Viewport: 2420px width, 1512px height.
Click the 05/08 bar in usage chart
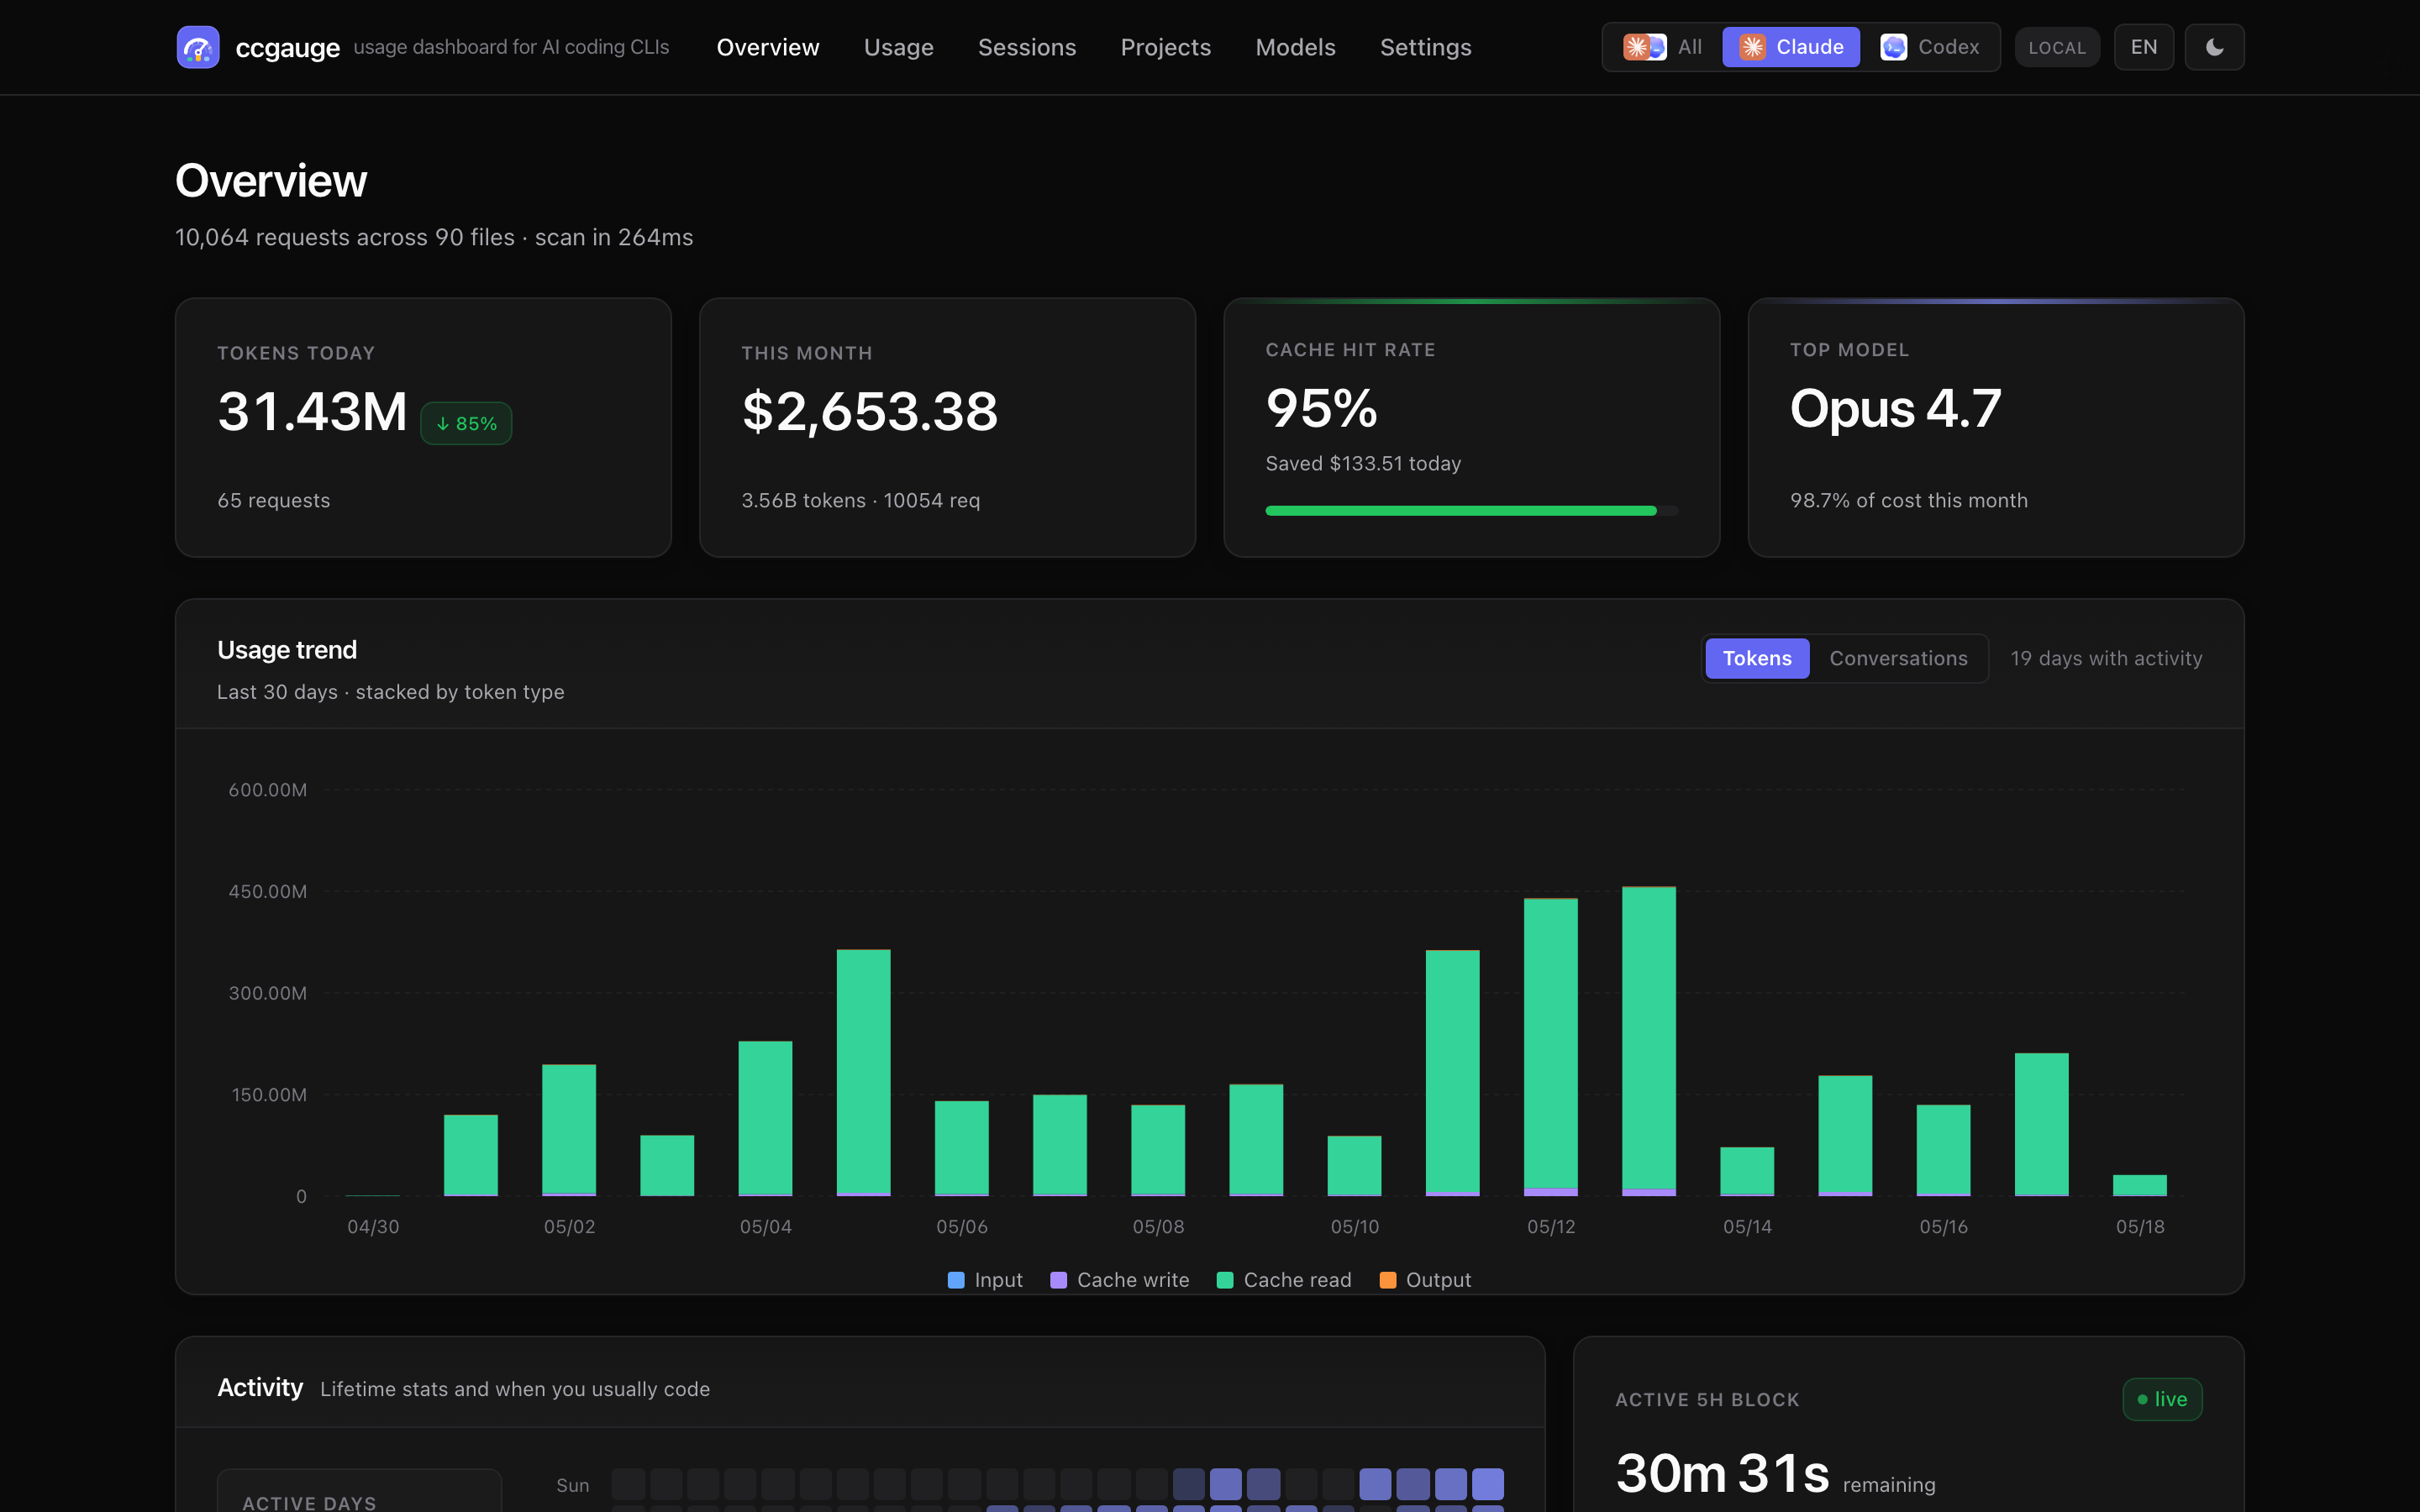(x=1158, y=1150)
